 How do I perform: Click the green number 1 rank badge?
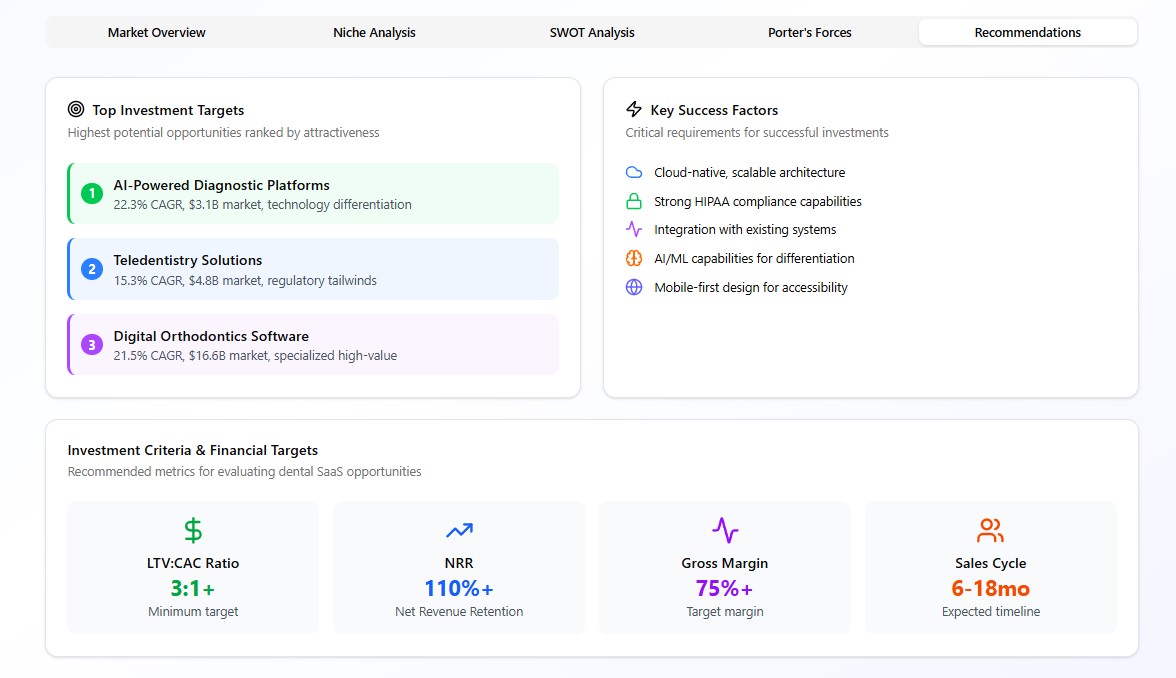[92, 194]
